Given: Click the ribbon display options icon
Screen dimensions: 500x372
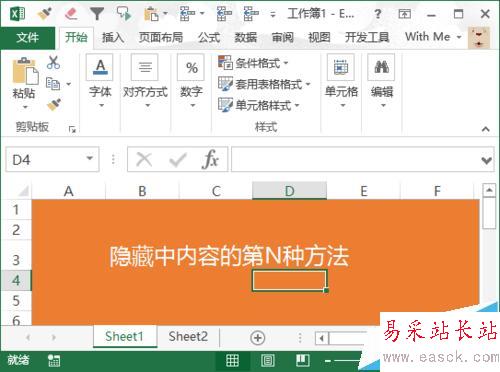Looking at the screenshot, I should [x=404, y=14].
